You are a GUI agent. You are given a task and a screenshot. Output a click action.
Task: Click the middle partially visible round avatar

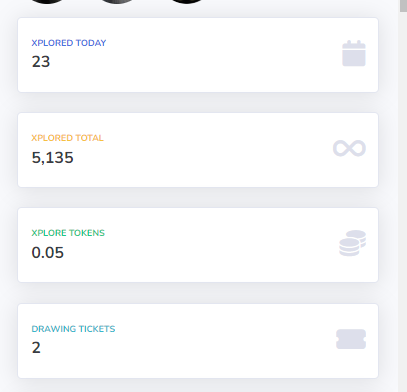pos(117,1)
